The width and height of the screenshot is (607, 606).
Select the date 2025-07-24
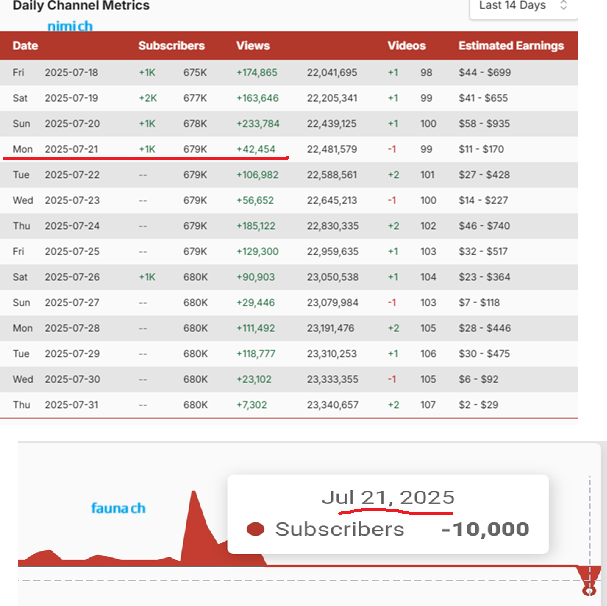(x=72, y=226)
